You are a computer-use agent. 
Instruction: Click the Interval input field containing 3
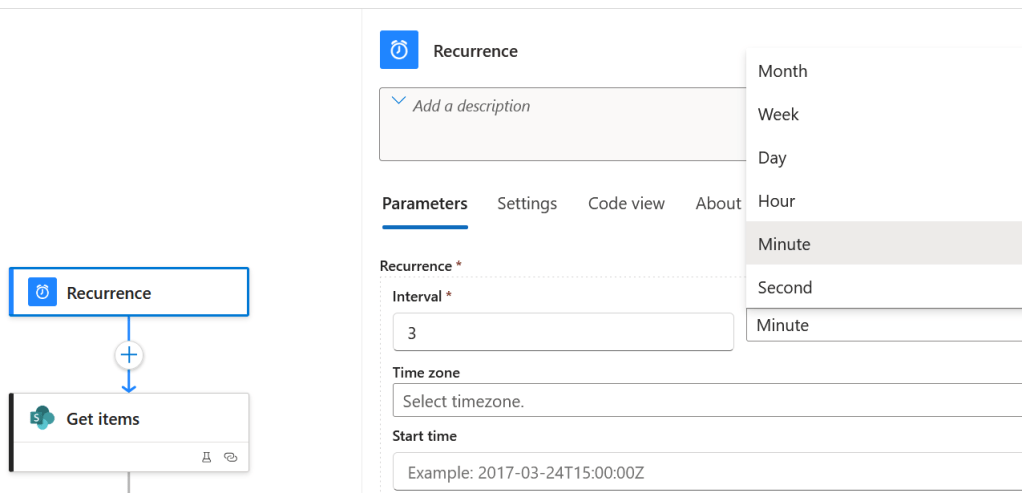(563, 333)
